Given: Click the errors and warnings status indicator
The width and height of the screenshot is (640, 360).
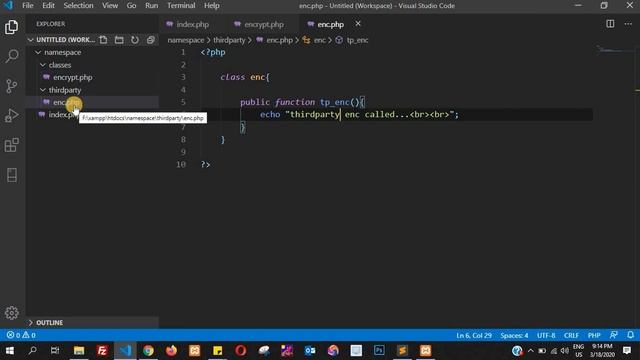Looking at the screenshot, I should tap(21, 335).
